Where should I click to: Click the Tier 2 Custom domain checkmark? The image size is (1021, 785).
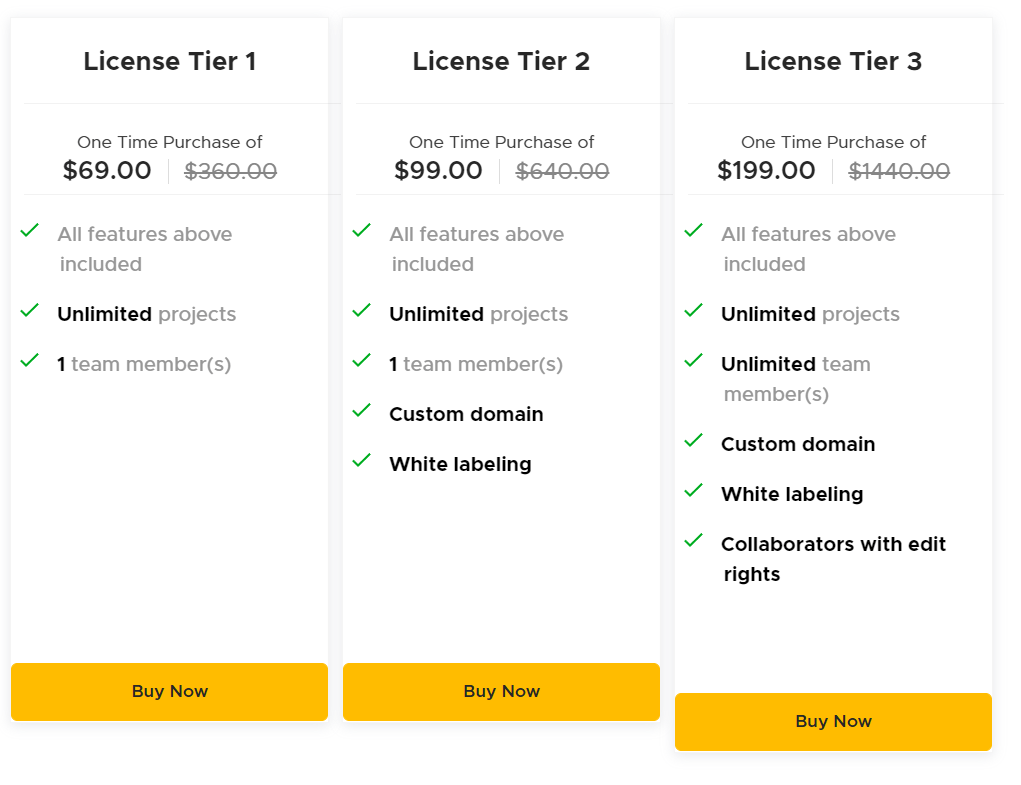[x=362, y=411]
